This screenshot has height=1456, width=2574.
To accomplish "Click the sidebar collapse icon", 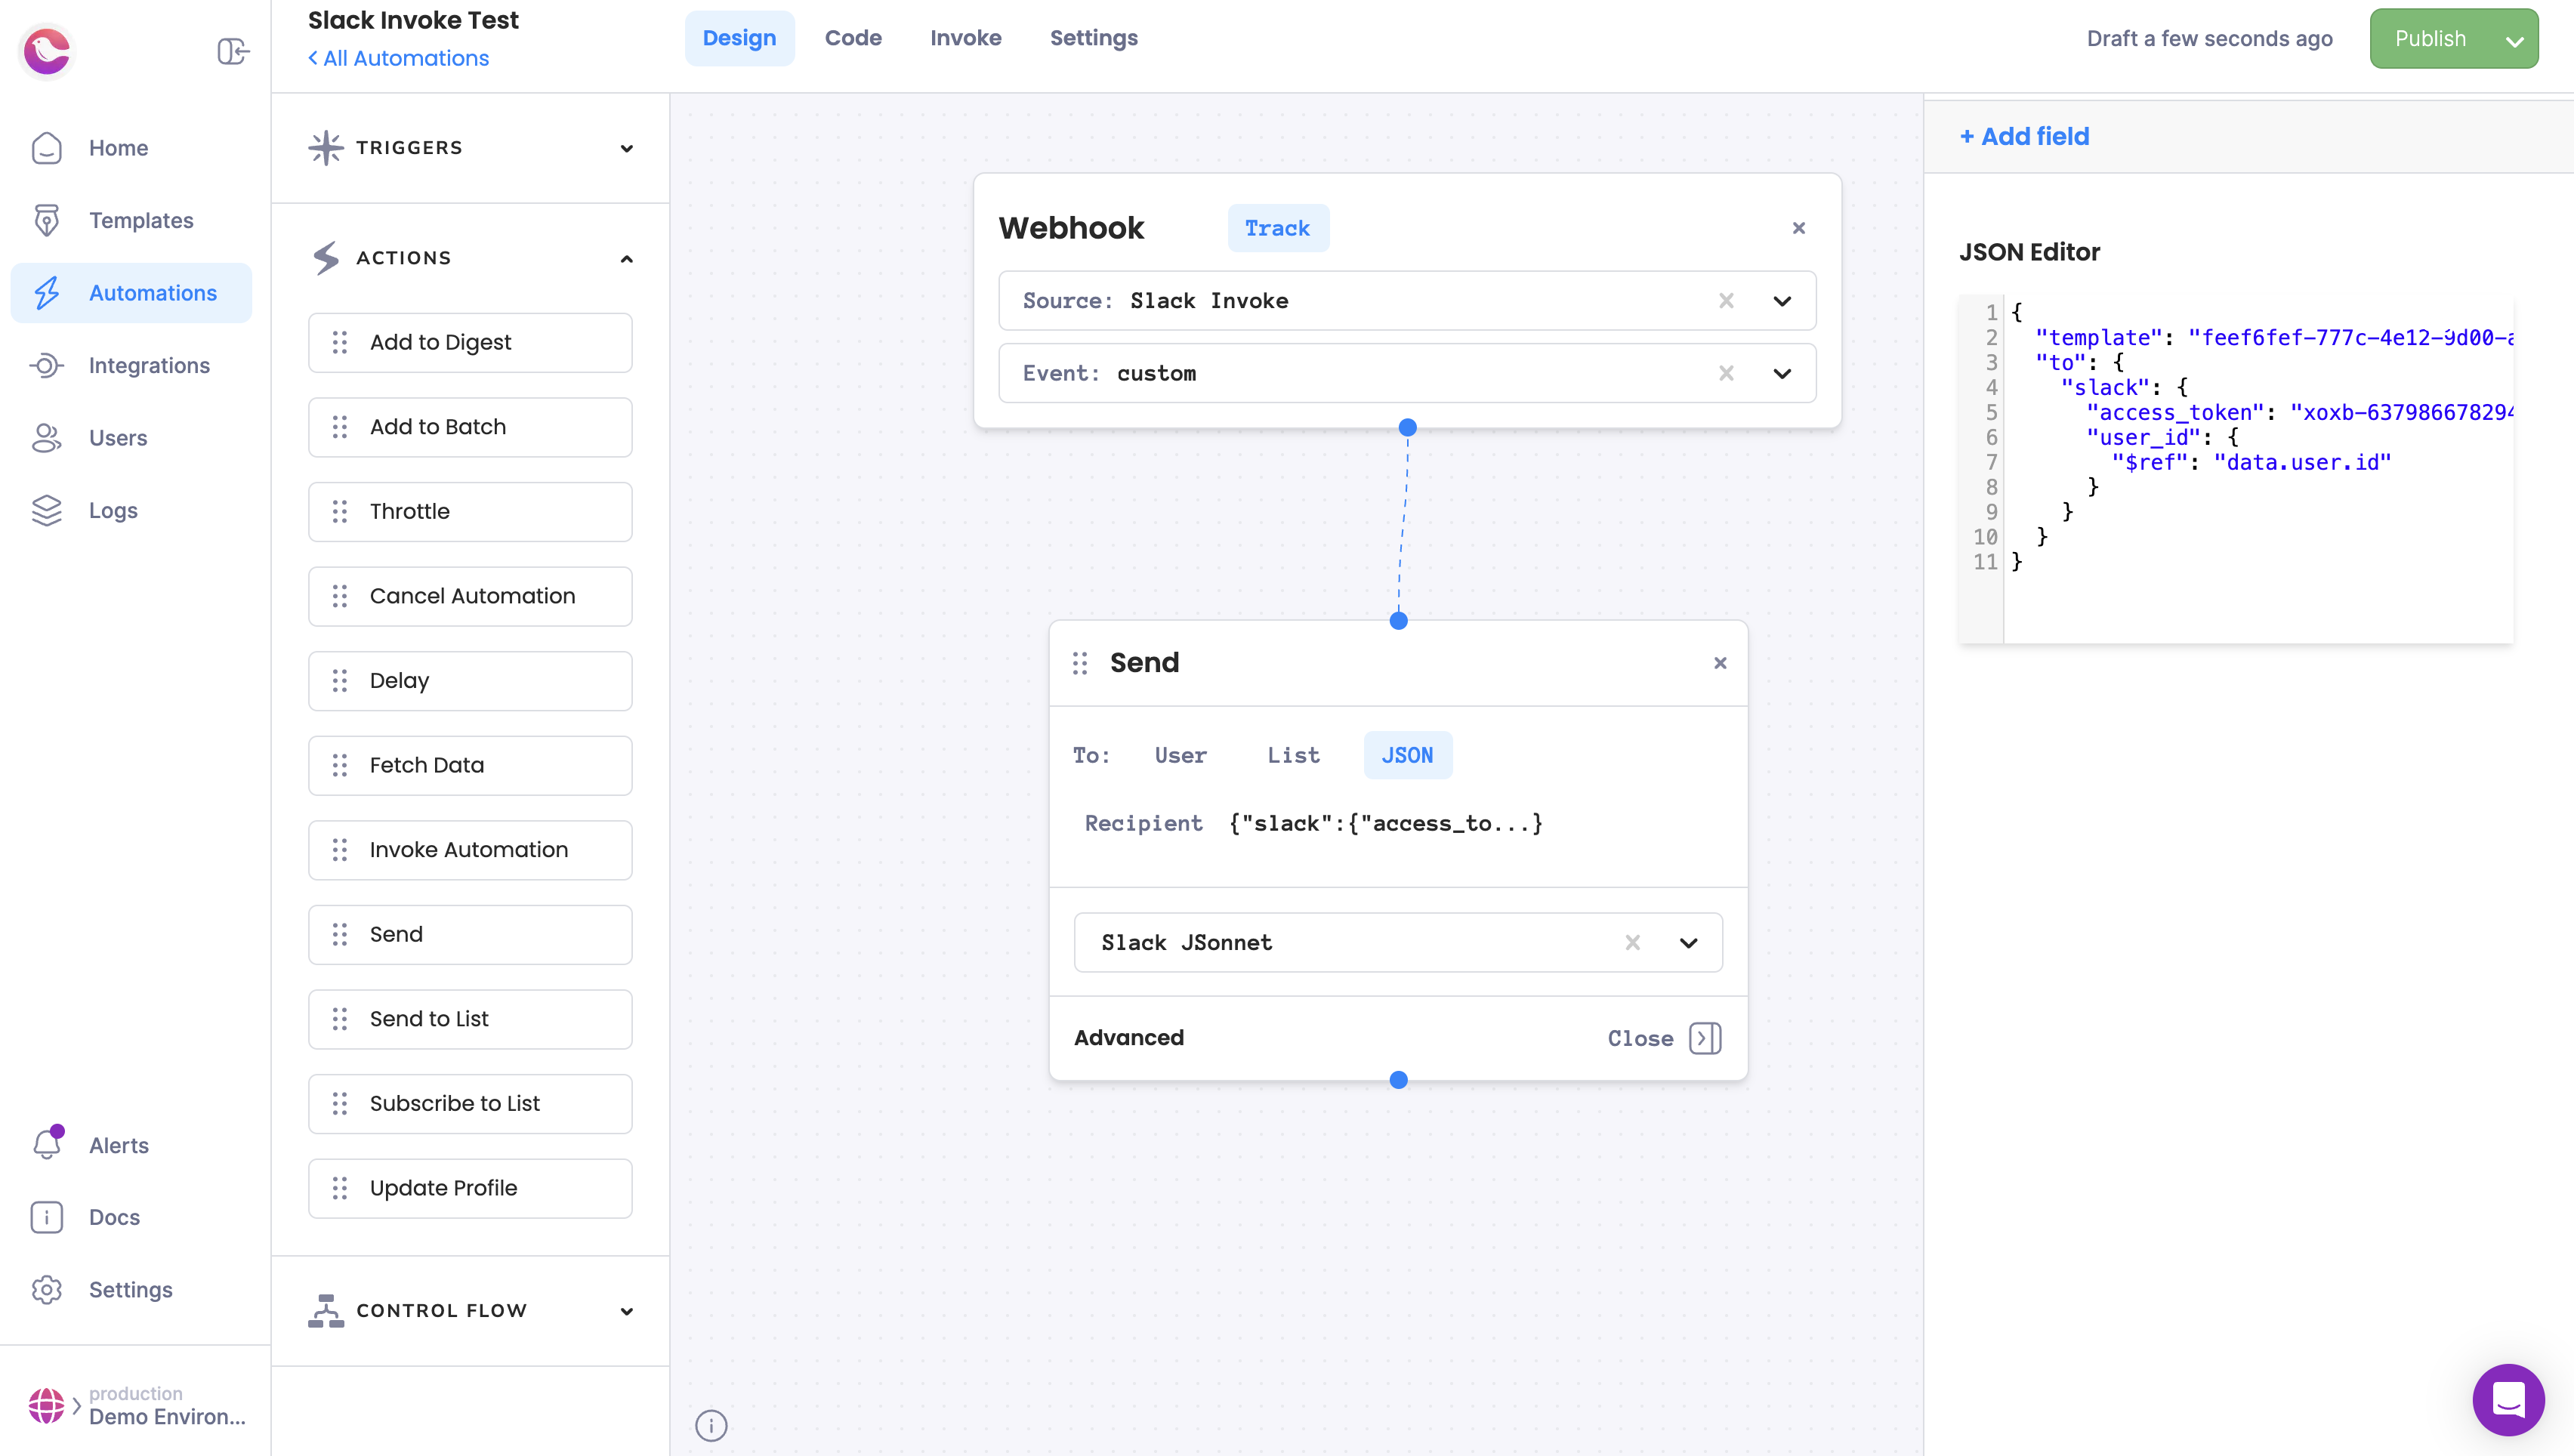I will click(x=232, y=51).
